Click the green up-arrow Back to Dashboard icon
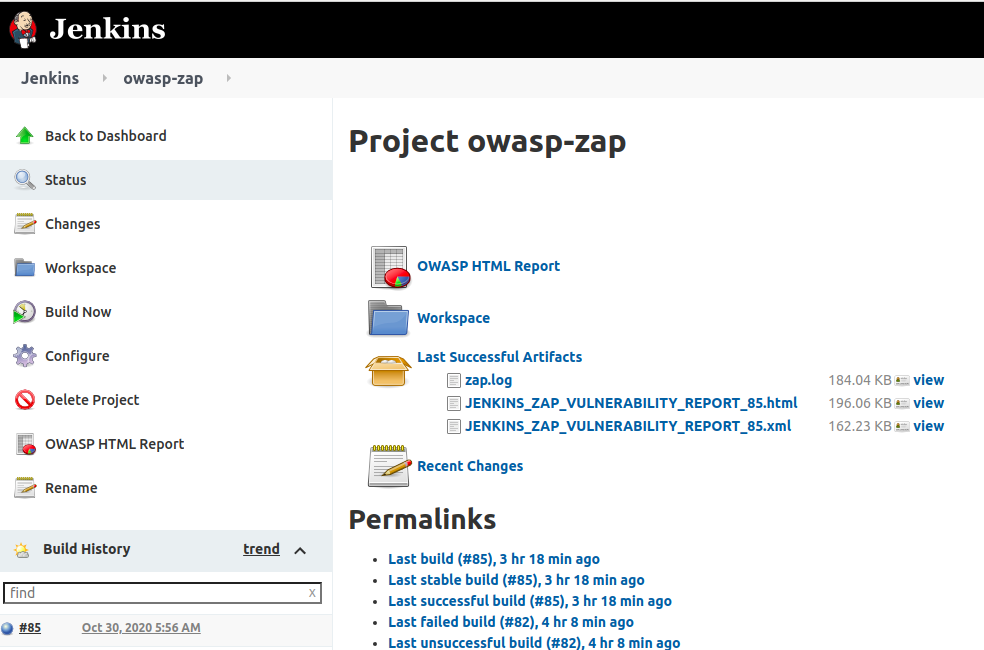 click(24, 136)
